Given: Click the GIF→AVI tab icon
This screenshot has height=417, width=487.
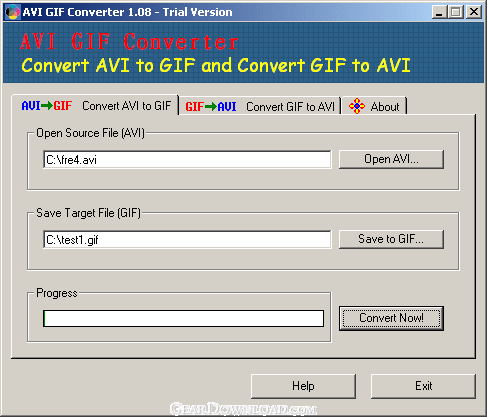Looking at the screenshot, I should (211, 107).
